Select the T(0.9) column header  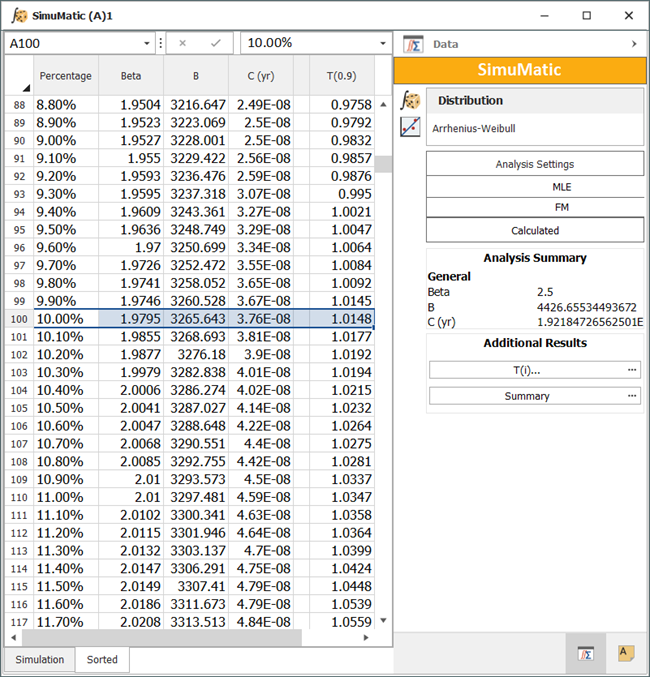point(342,76)
